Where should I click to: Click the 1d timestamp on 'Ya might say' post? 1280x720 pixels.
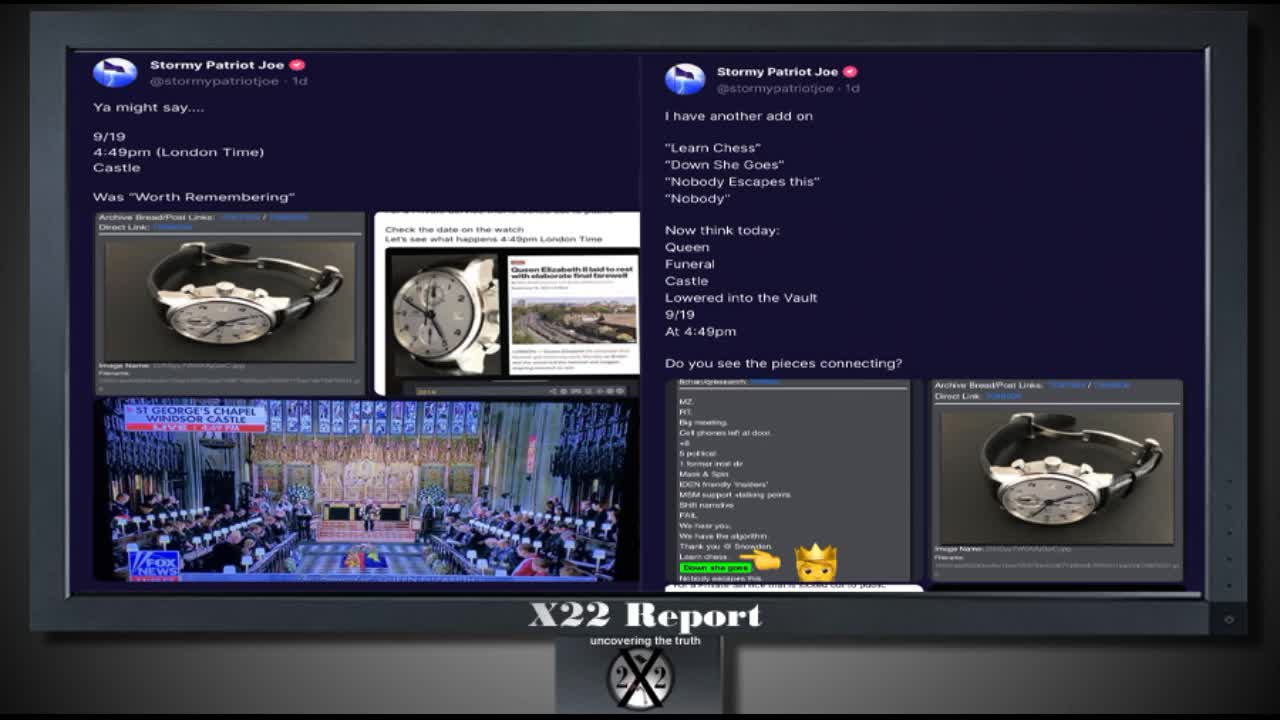tap(300, 82)
